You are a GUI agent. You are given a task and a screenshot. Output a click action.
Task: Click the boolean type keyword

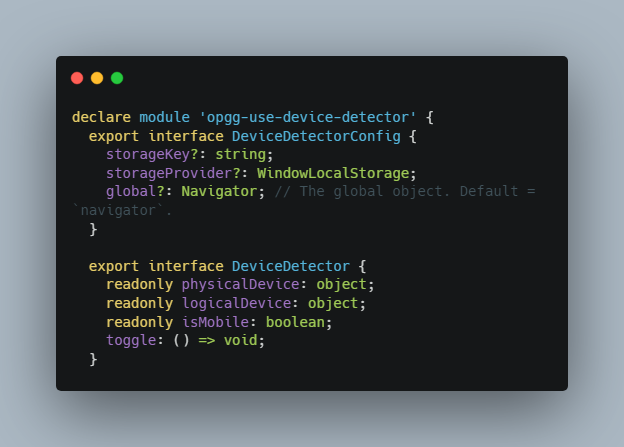(x=295, y=322)
